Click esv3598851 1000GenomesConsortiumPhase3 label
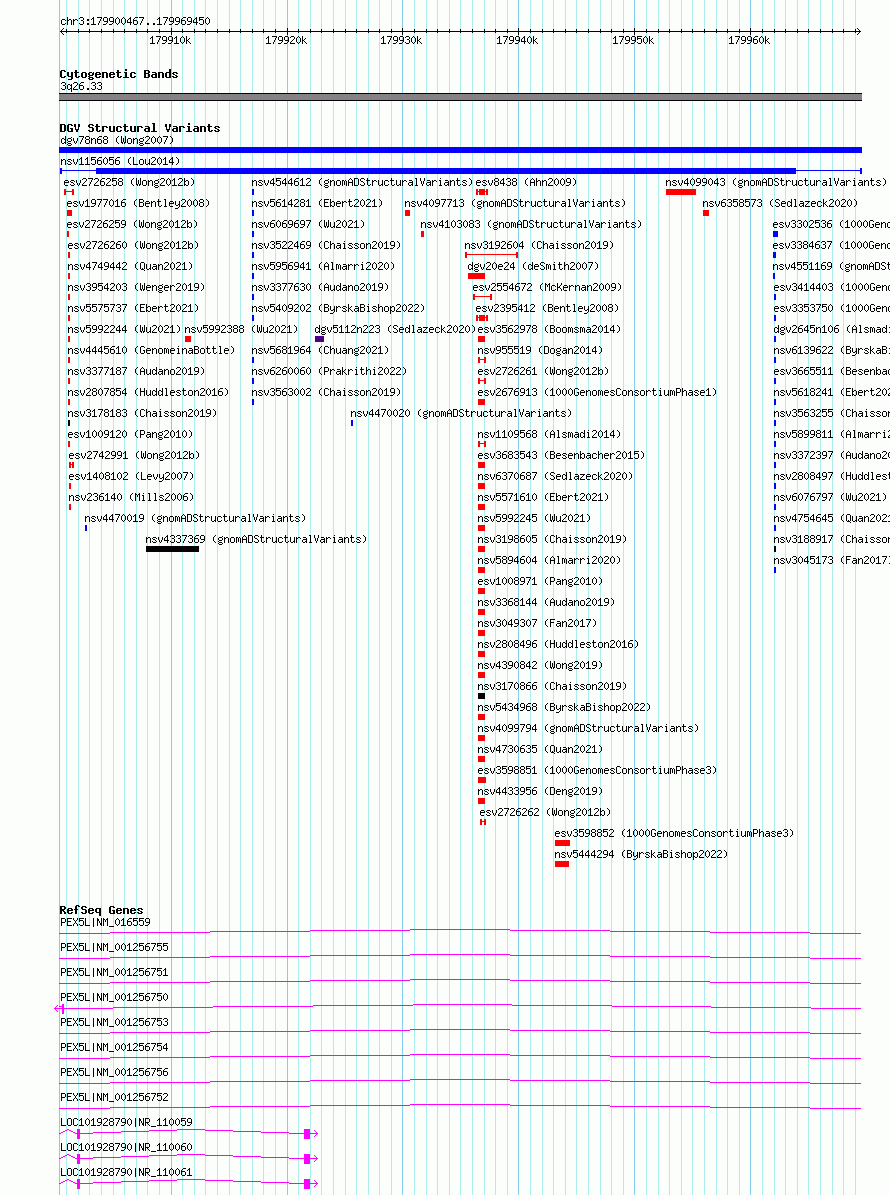Image resolution: width=890 pixels, height=1195 pixels. click(x=597, y=771)
